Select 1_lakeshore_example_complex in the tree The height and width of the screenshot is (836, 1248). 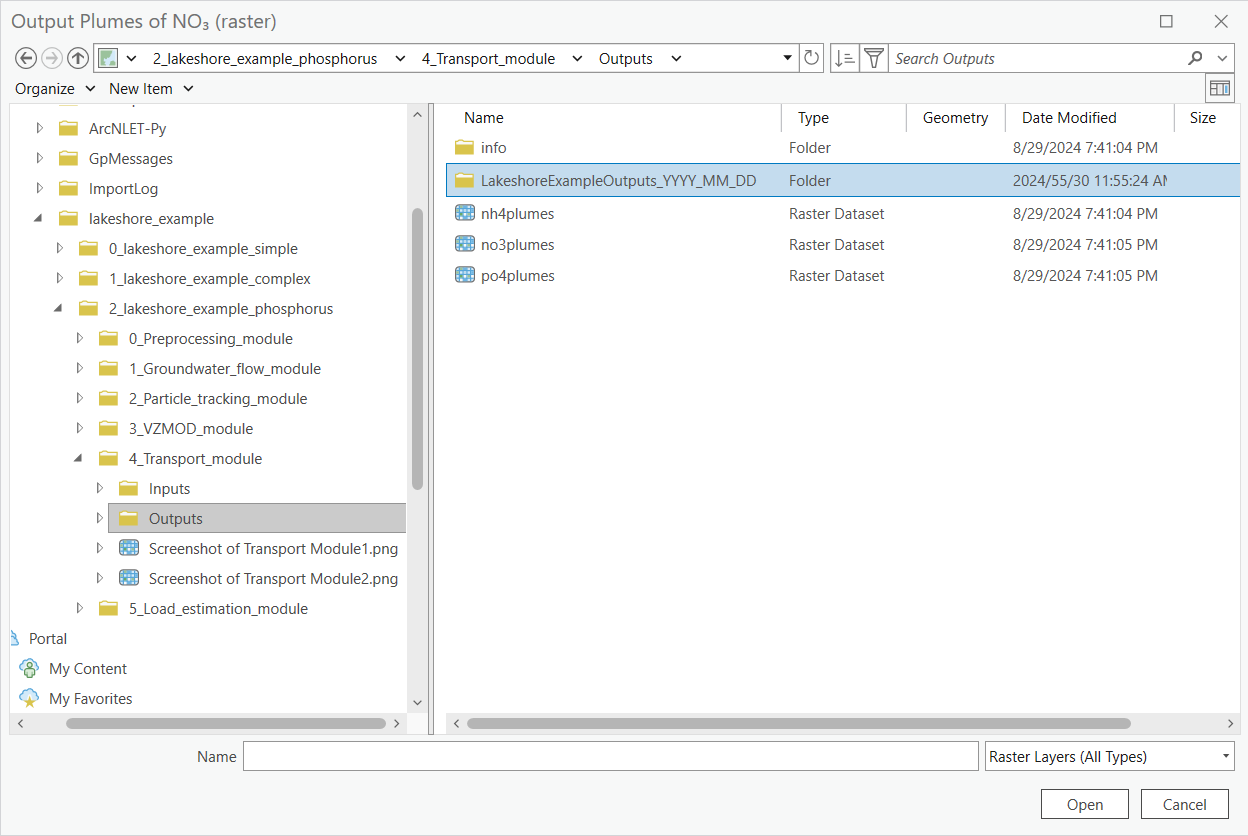(x=210, y=278)
